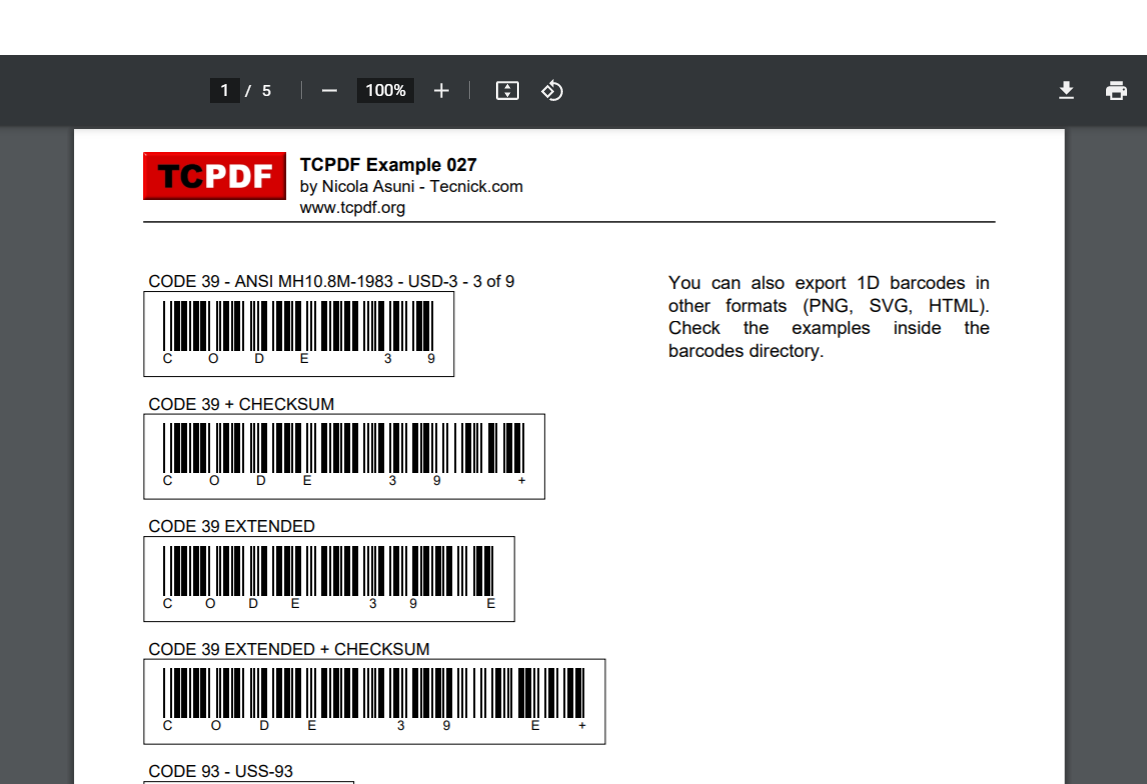The image size is (1147, 784).
Task: Click the 'by Nicola Asuni - Tecnick.com' text
Action: click(411, 186)
